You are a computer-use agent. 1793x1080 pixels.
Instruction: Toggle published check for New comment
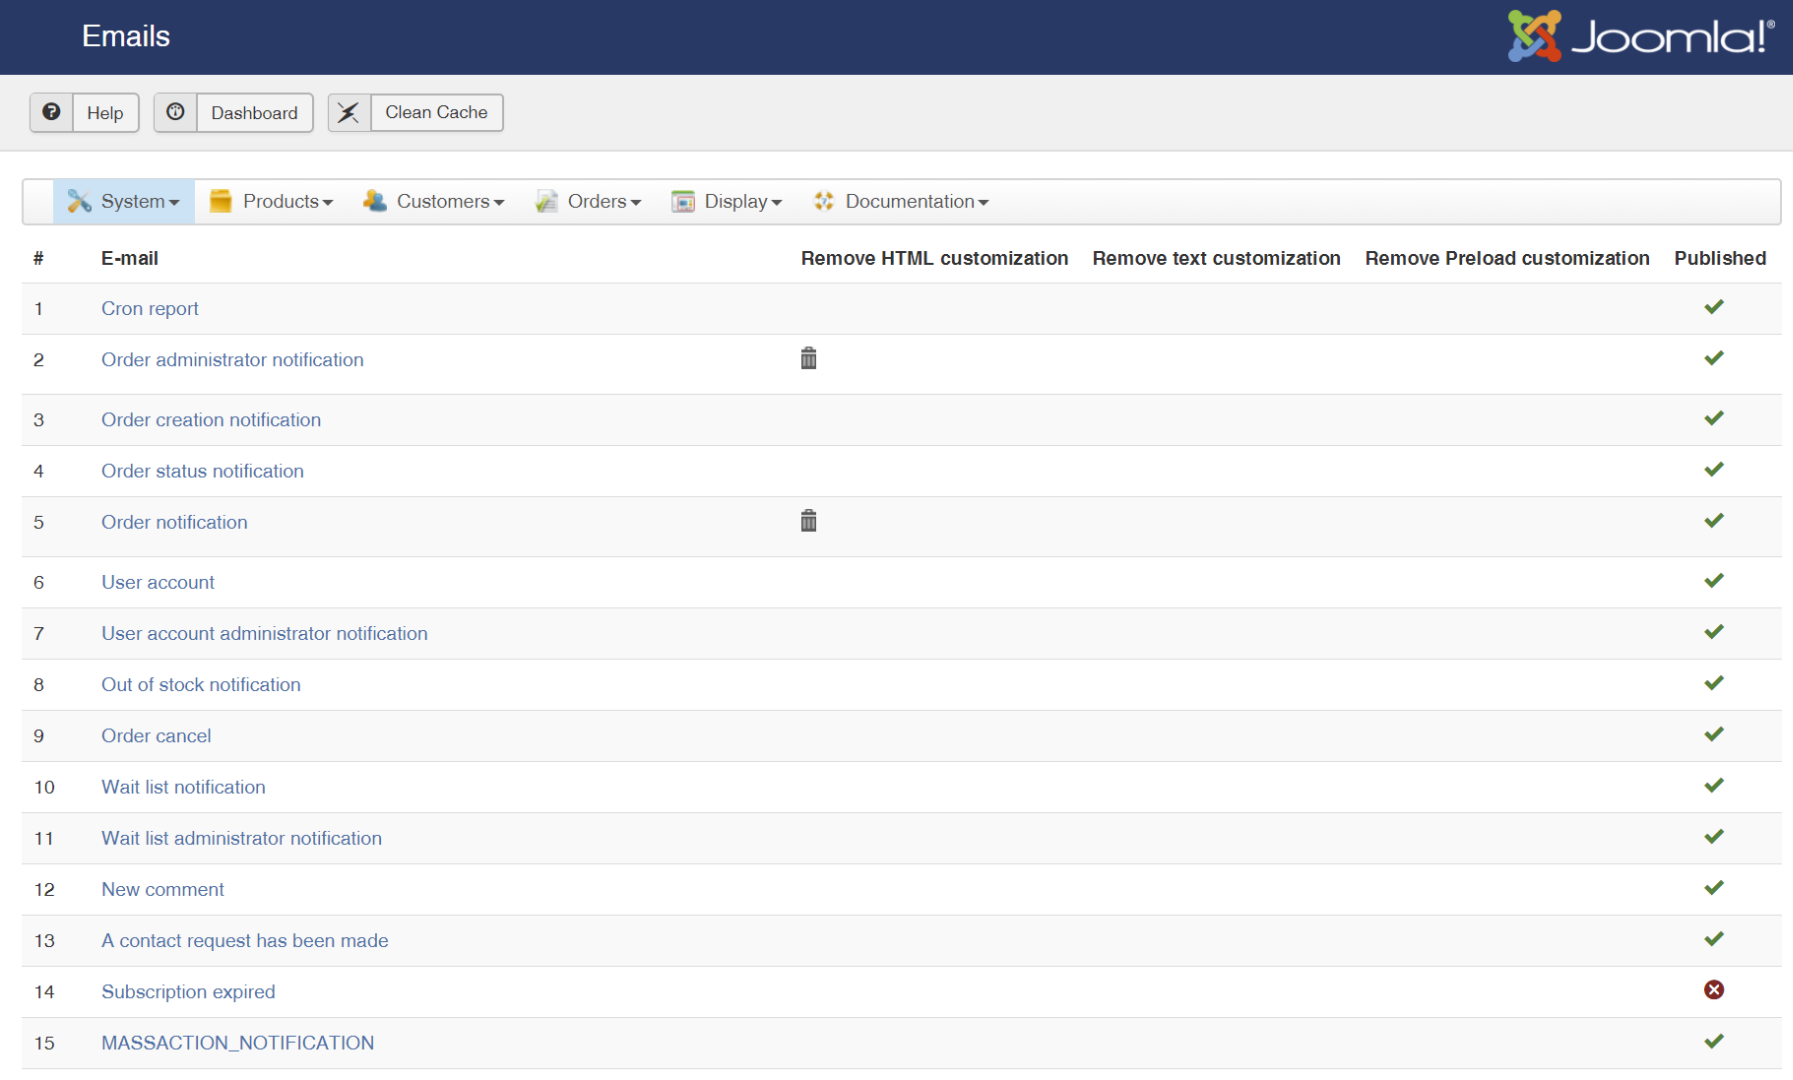pyautogui.click(x=1714, y=887)
